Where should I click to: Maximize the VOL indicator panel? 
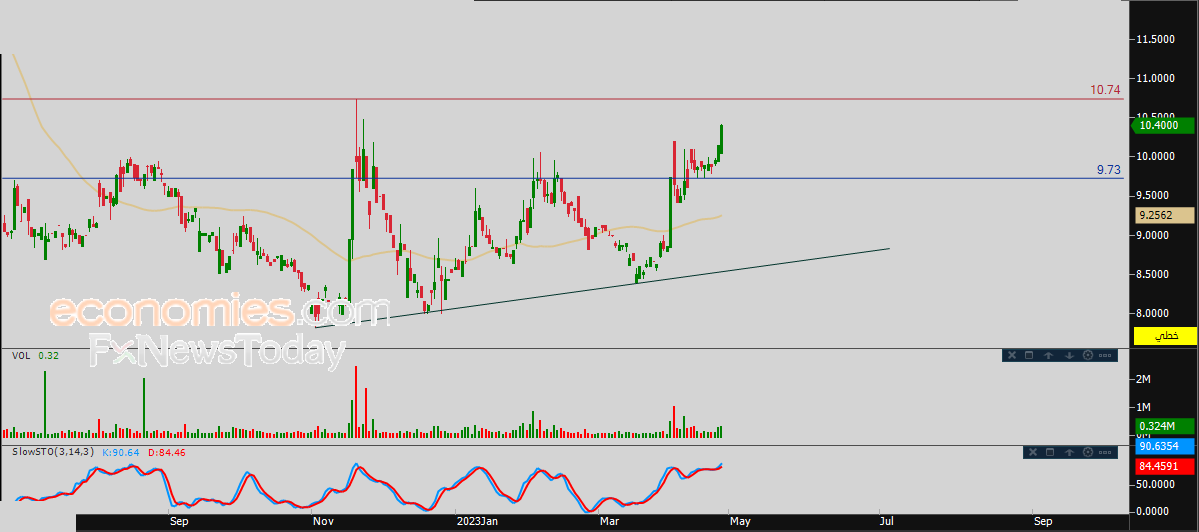point(1029,355)
